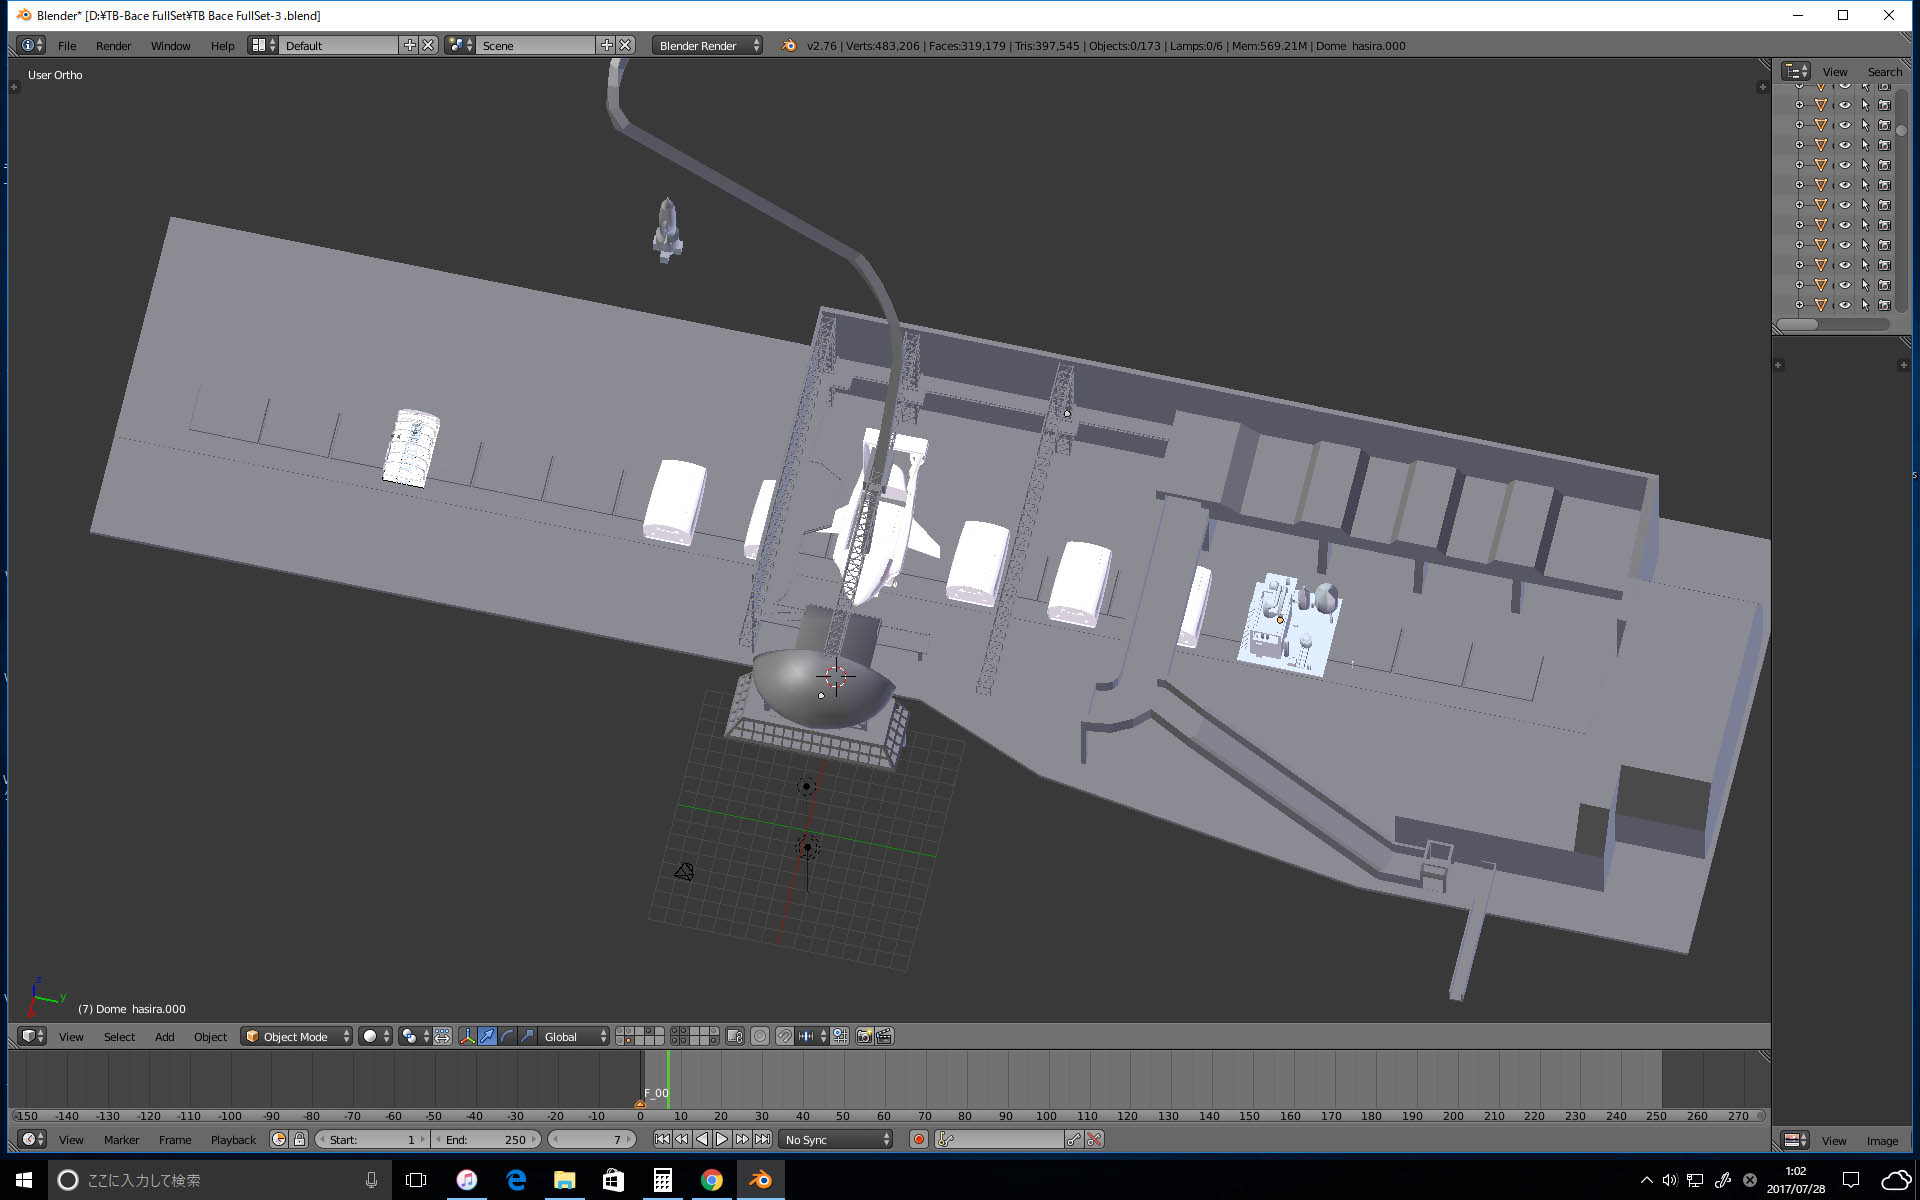Open the 3D View editor type selector
Image resolution: width=1920 pixels, height=1200 pixels.
click(x=32, y=1036)
